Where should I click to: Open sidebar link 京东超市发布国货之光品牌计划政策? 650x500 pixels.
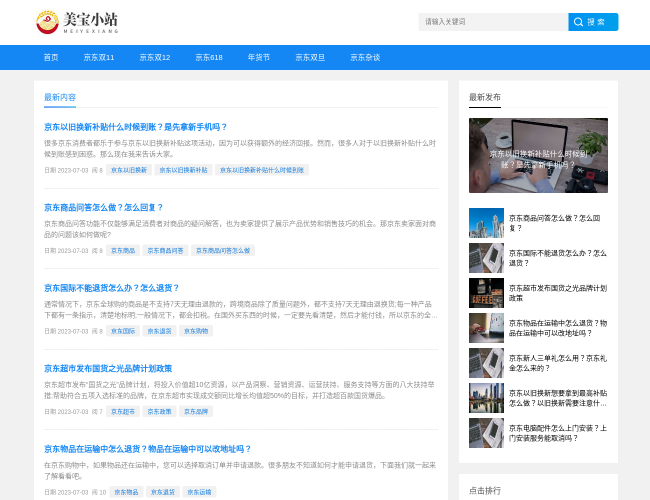(x=558, y=293)
